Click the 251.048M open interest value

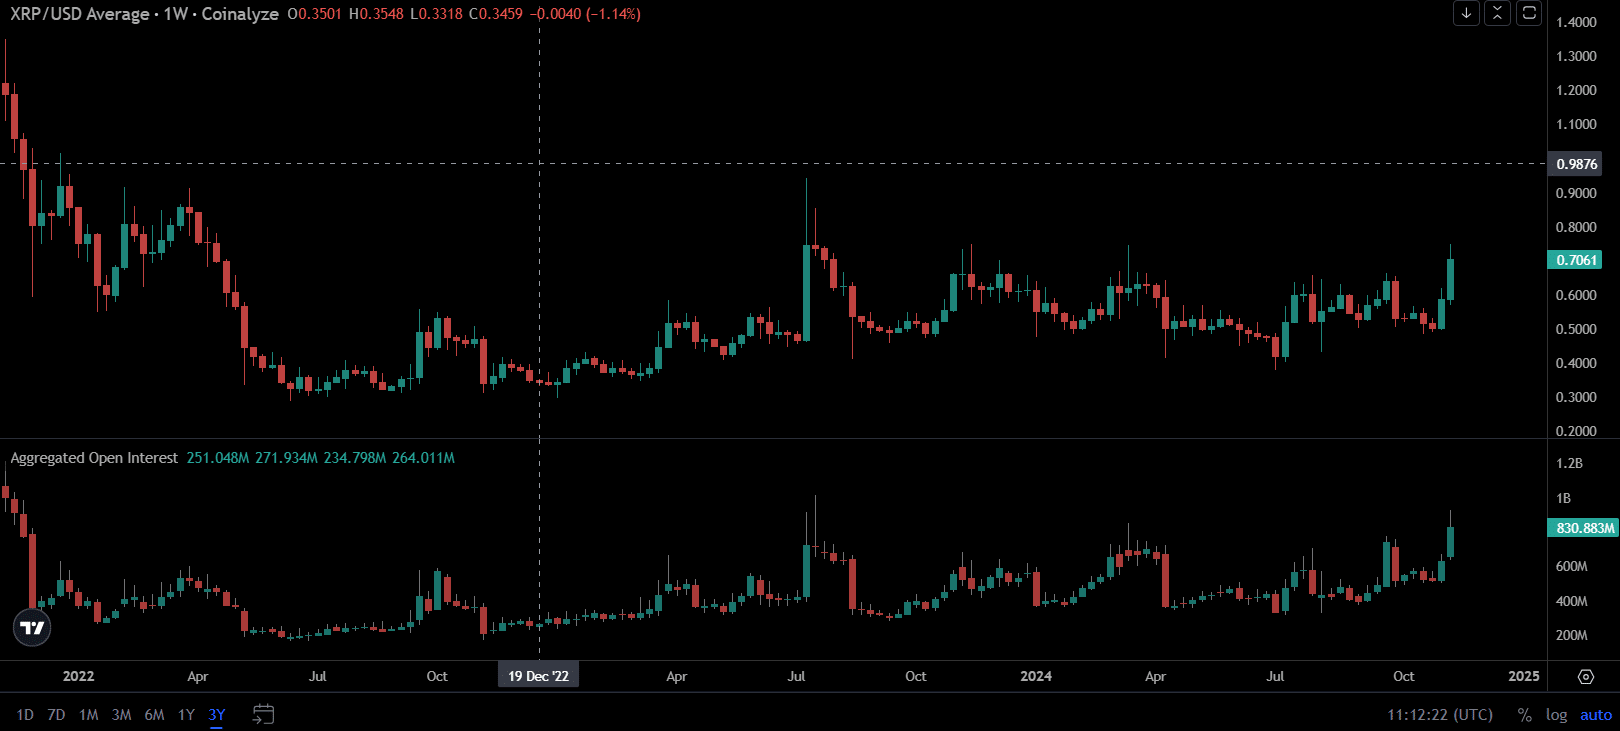(x=218, y=458)
